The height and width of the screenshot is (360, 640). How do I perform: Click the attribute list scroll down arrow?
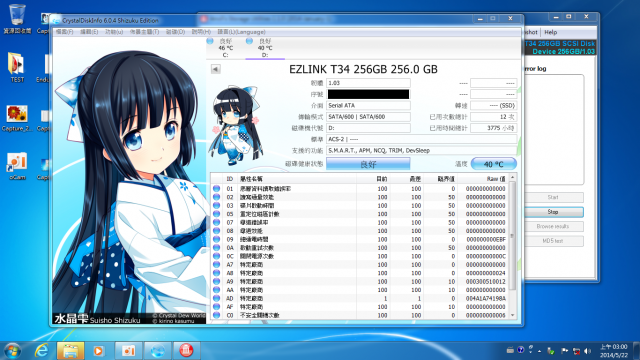[513, 315]
